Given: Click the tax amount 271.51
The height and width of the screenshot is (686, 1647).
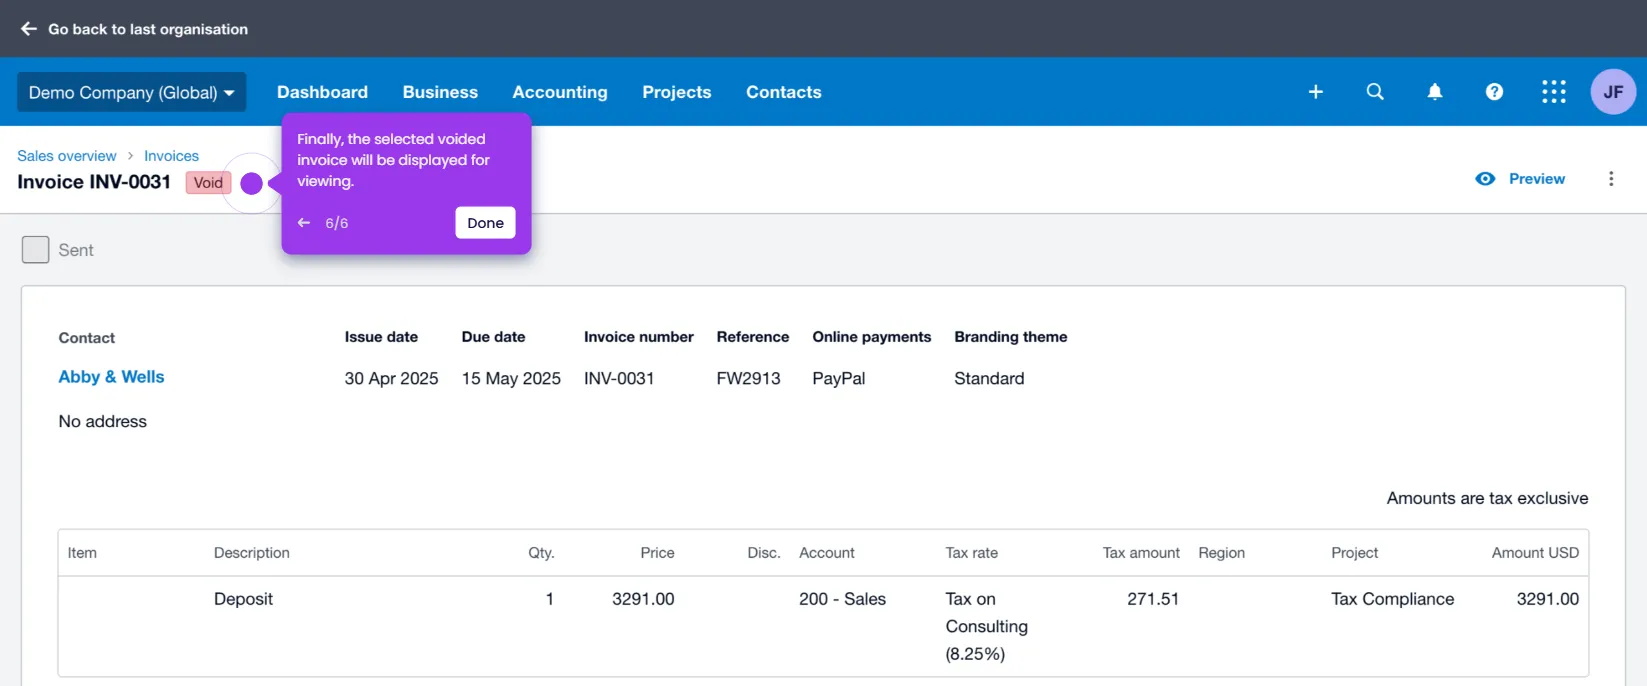Looking at the screenshot, I should coord(1153,599).
